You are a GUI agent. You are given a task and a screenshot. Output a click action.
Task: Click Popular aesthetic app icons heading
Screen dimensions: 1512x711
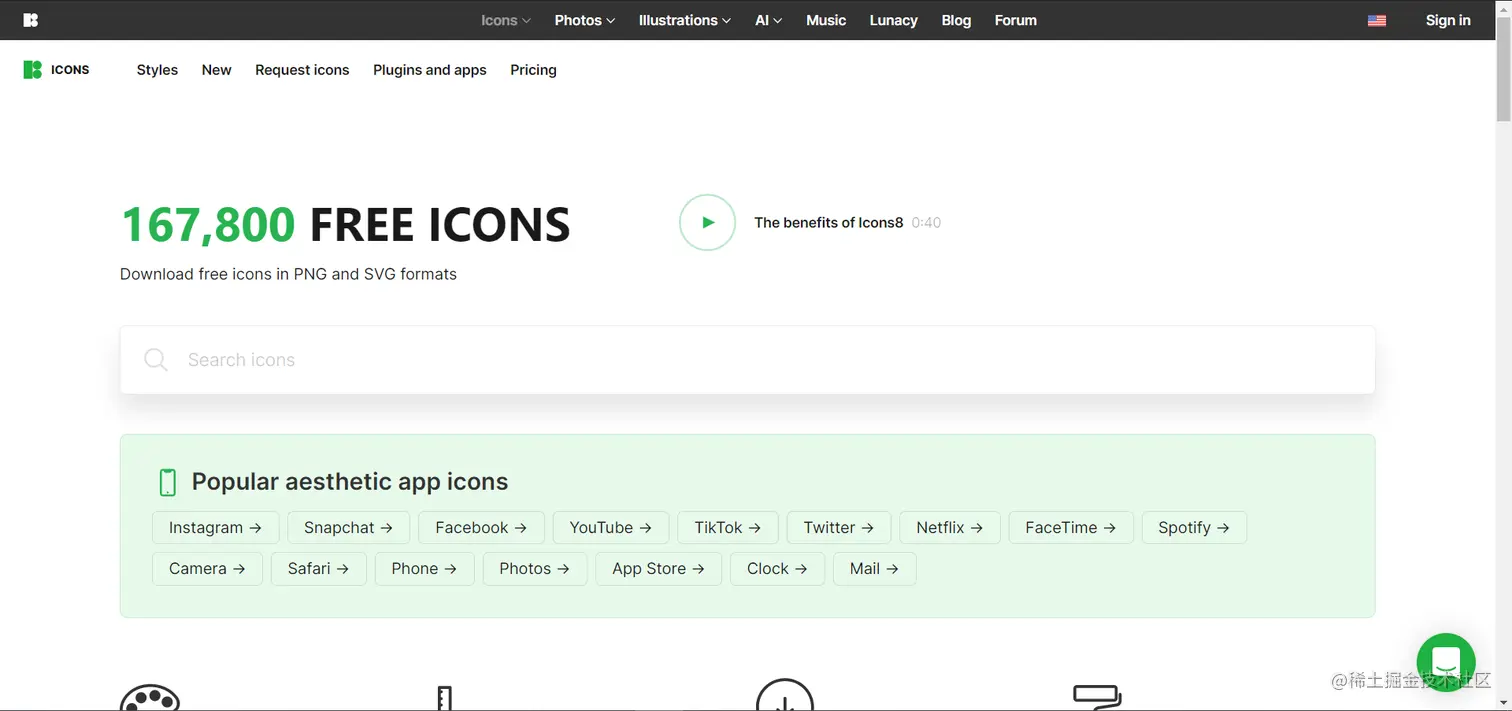(x=350, y=482)
